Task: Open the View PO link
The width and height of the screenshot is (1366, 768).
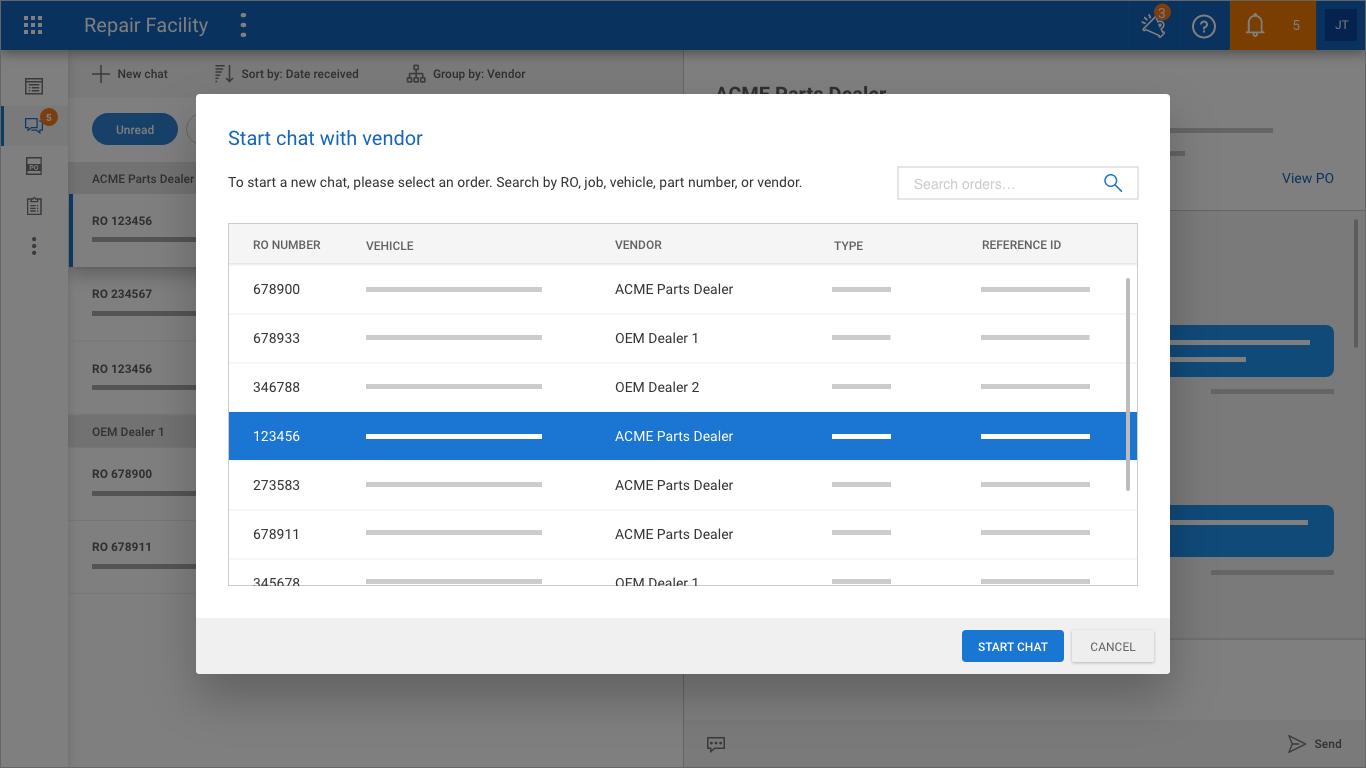Action: (1308, 178)
